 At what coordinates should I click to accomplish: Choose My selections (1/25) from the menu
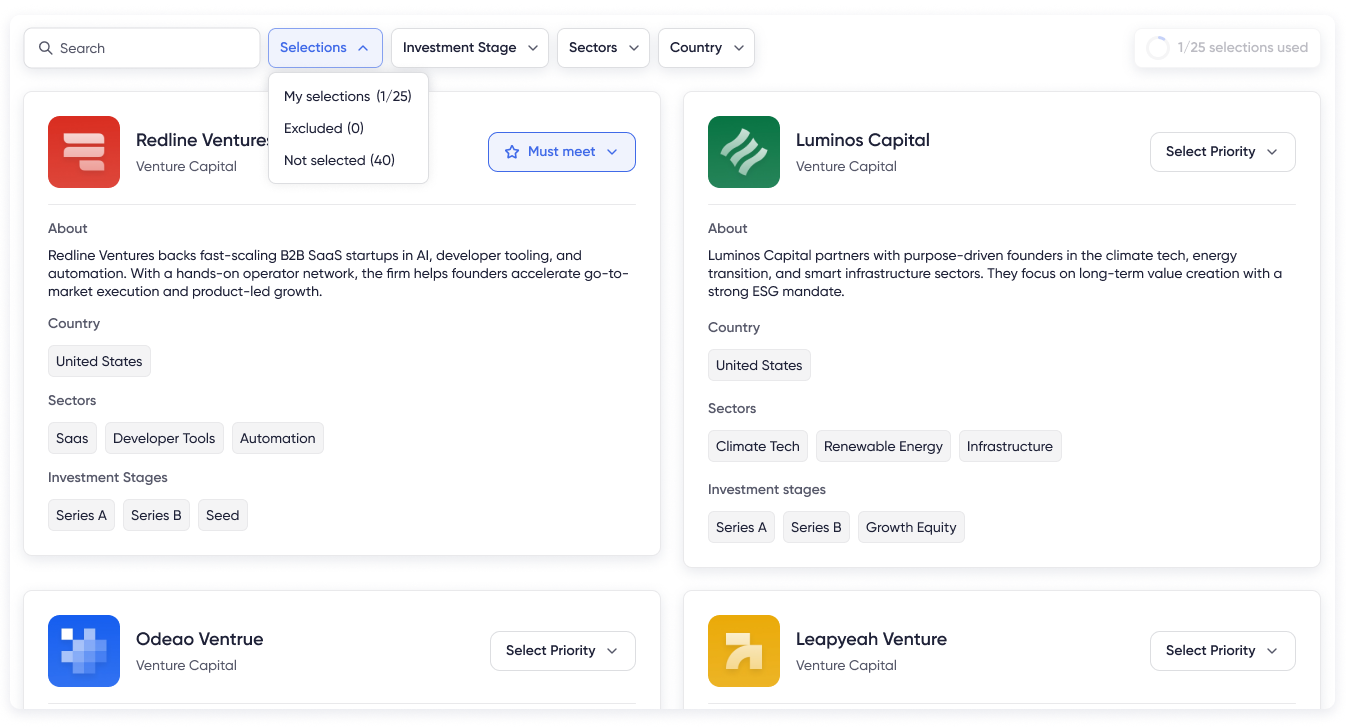pyautogui.click(x=348, y=96)
